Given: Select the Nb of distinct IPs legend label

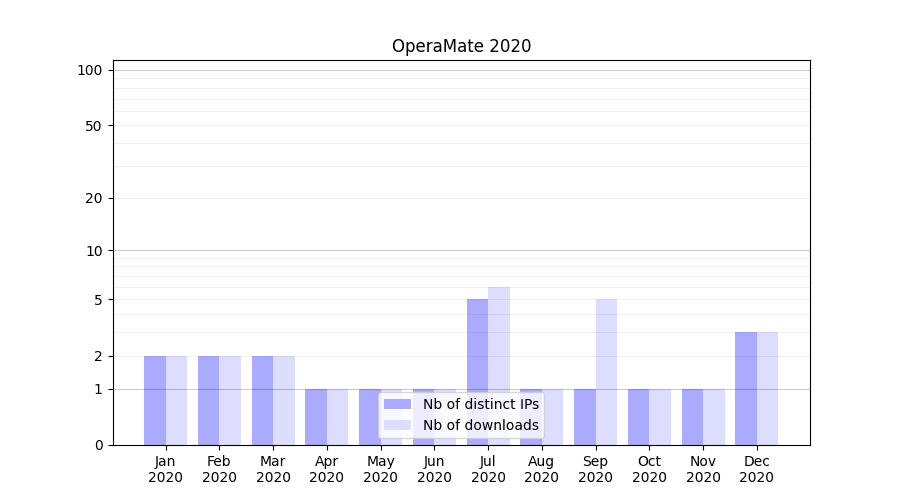Looking at the screenshot, I should point(480,404).
